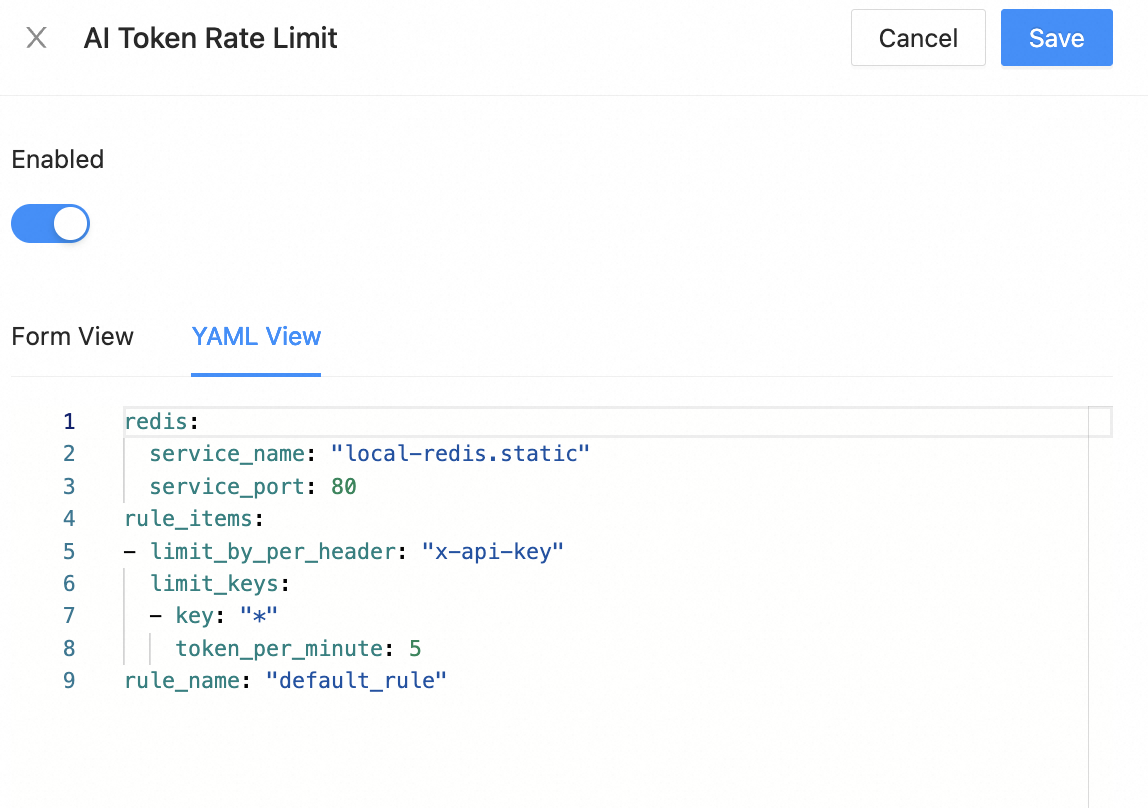Image resolution: width=1148 pixels, height=808 pixels.
Task: Switch to the Form View tab
Action: [x=72, y=337]
